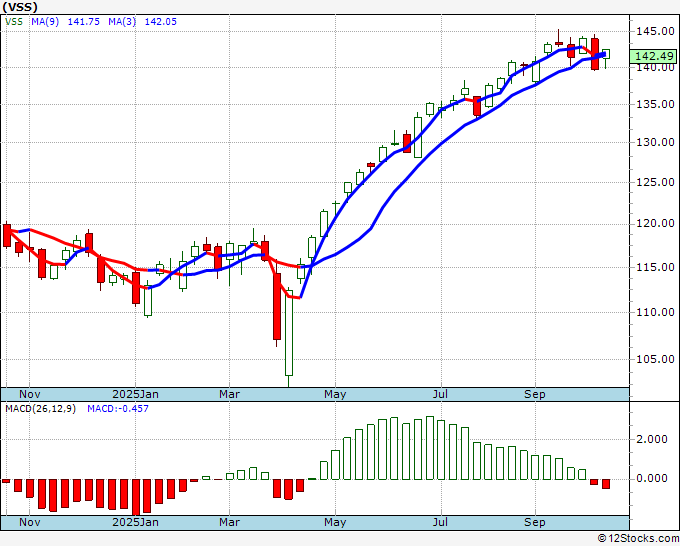680x546 pixels.
Task: Click Mar on the MACD time axis
Action: (x=229, y=522)
